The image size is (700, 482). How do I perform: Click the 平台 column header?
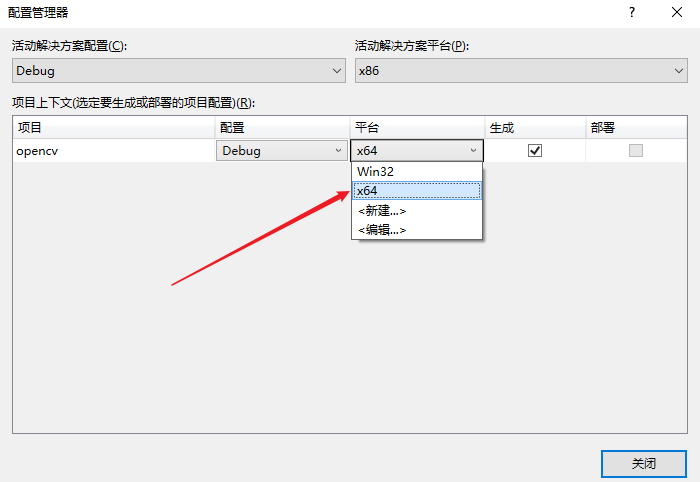(x=417, y=128)
